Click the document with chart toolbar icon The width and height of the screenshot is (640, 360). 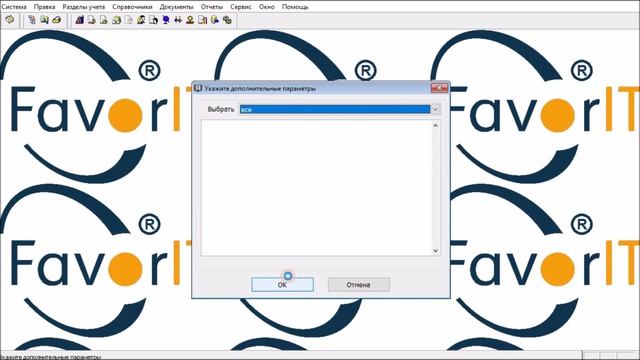coord(202,20)
